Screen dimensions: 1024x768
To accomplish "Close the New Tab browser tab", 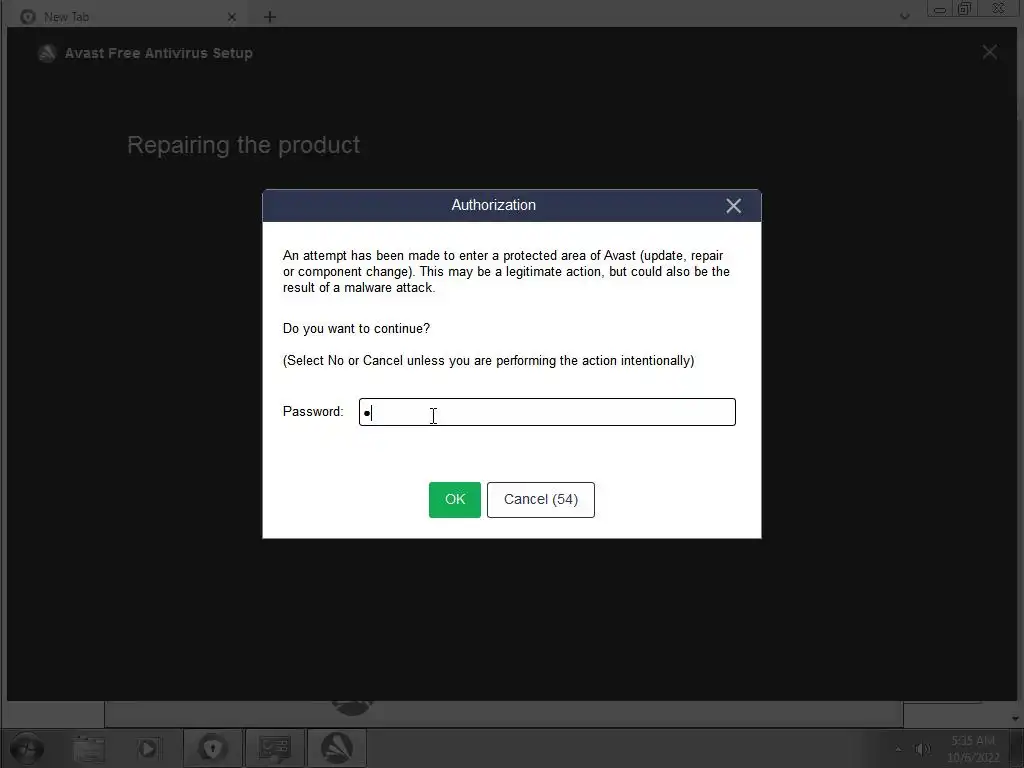I will [x=232, y=18].
